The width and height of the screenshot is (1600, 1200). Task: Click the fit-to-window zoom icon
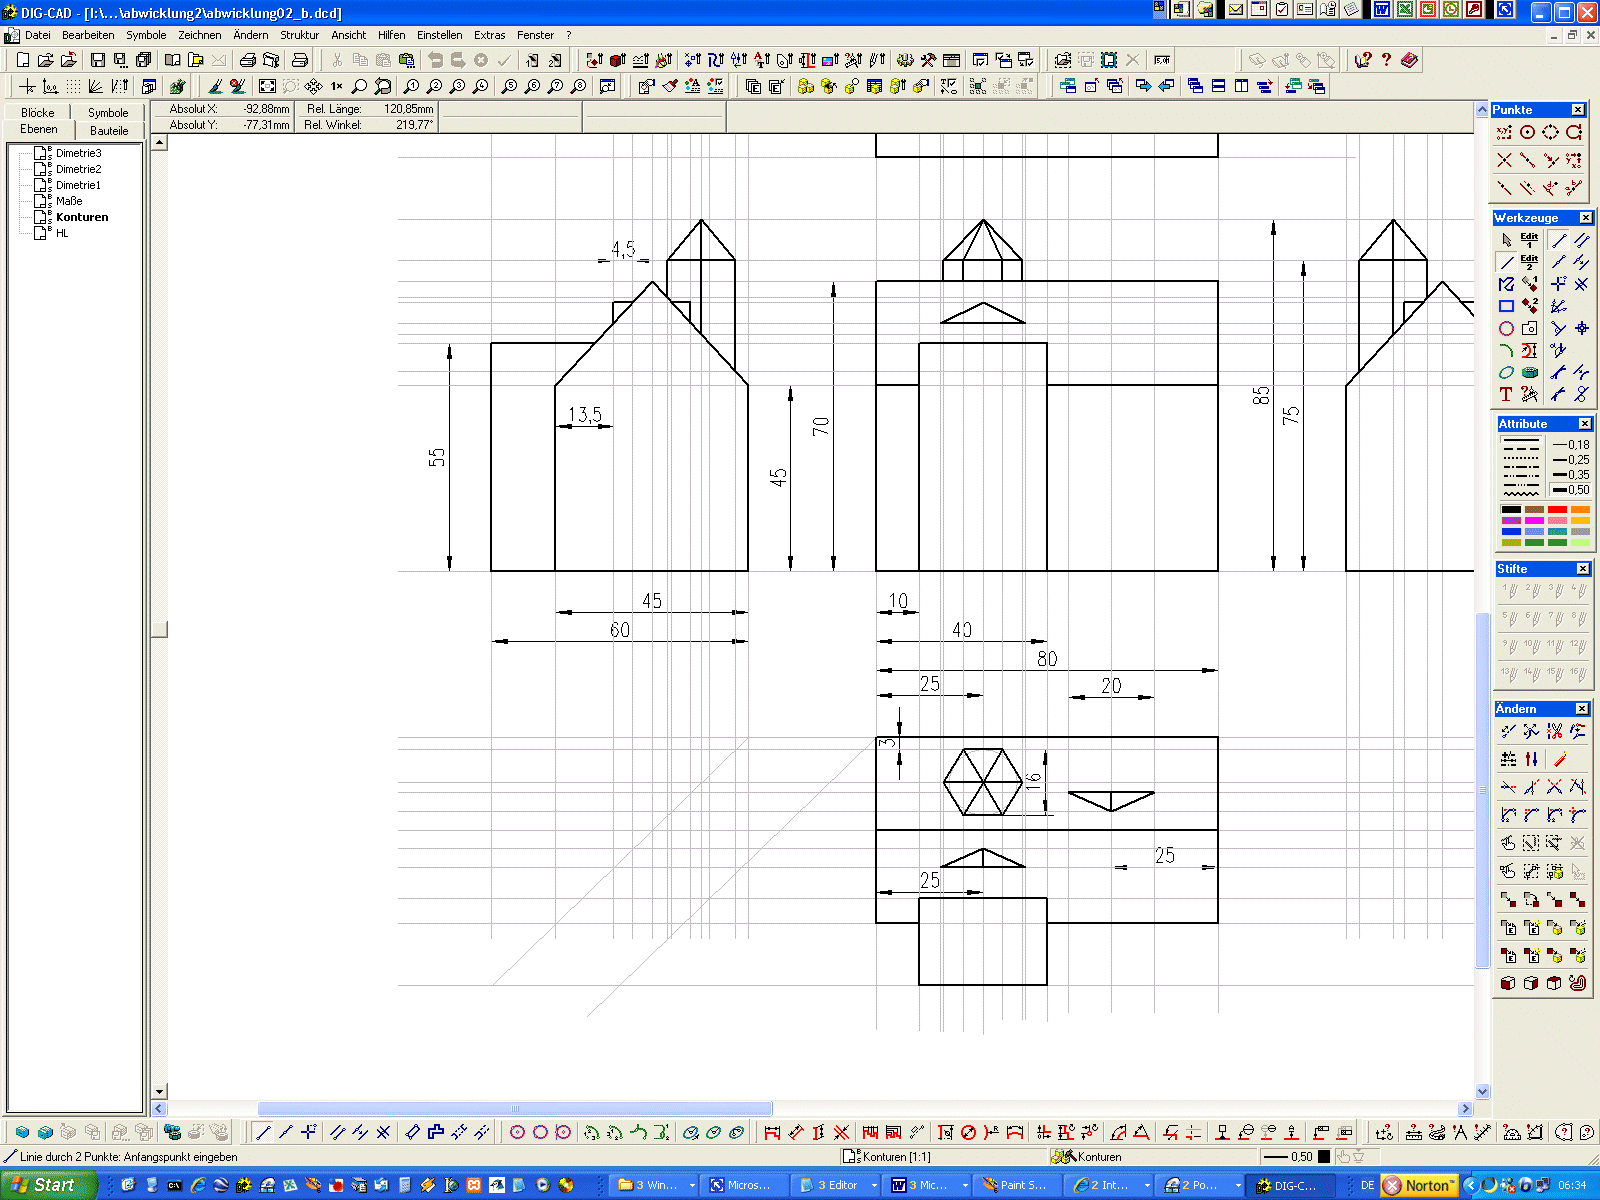click(x=267, y=87)
